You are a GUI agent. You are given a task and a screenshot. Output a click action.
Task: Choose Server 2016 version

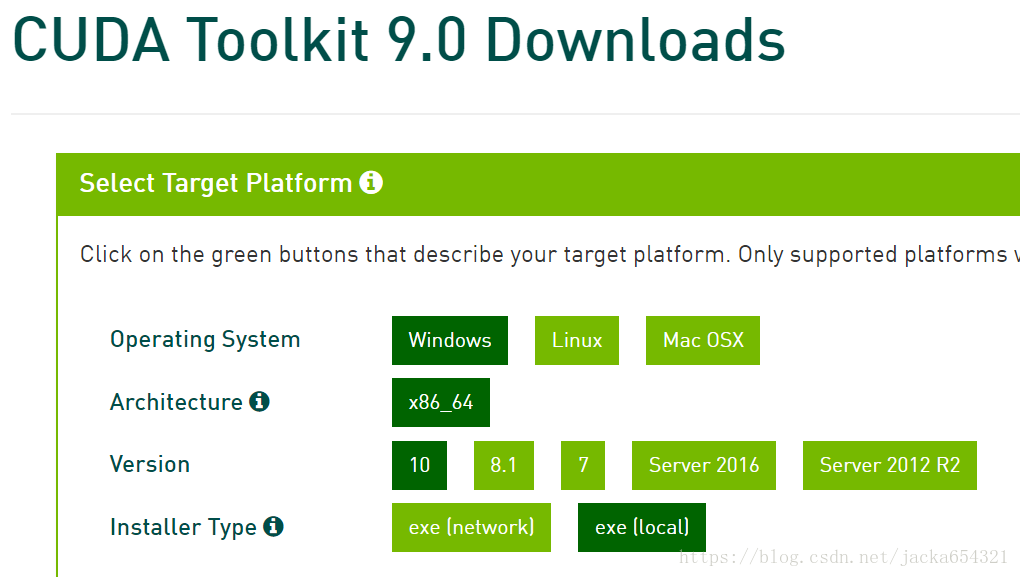[x=704, y=465]
